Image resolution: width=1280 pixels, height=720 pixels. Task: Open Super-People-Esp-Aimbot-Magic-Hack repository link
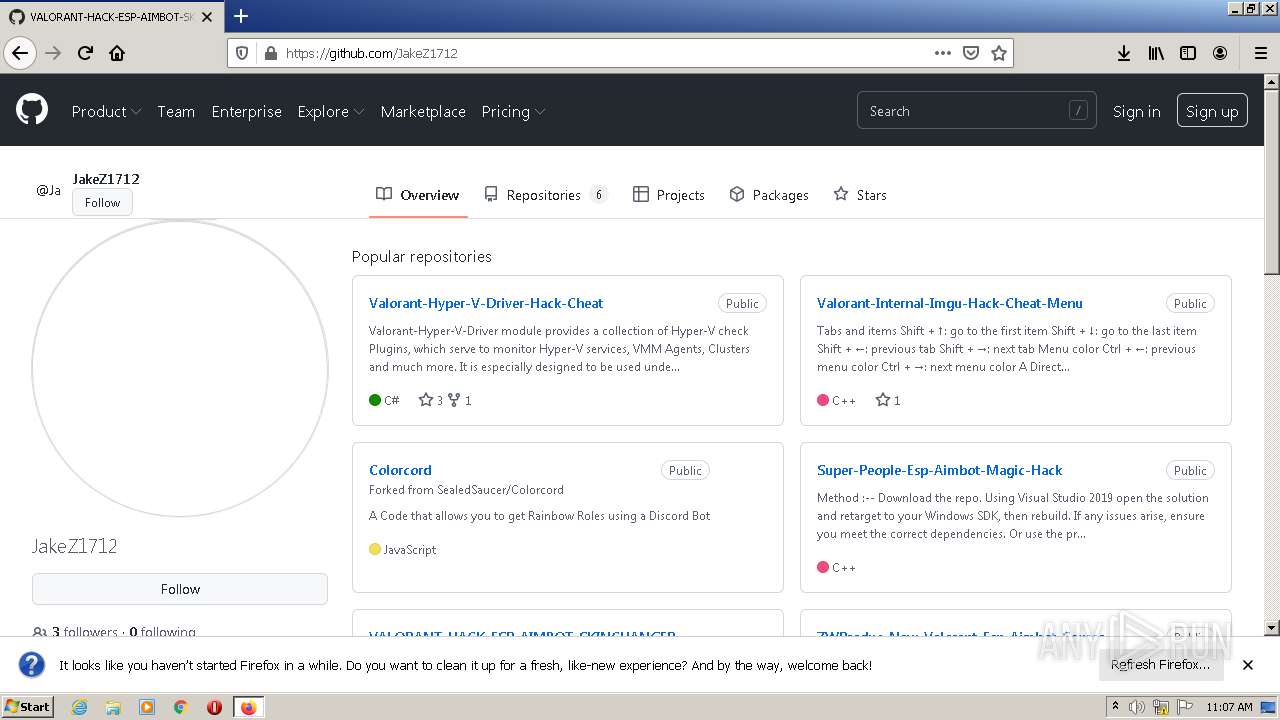tap(940, 470)
